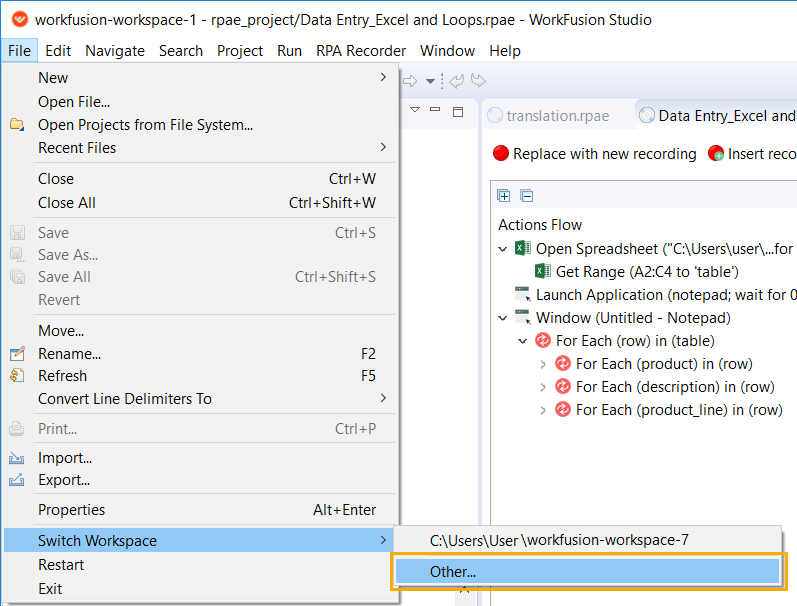Click the Refresh menu icon
Image resolution: width=797 pixels, height=606 pixels.
(17, 375)
